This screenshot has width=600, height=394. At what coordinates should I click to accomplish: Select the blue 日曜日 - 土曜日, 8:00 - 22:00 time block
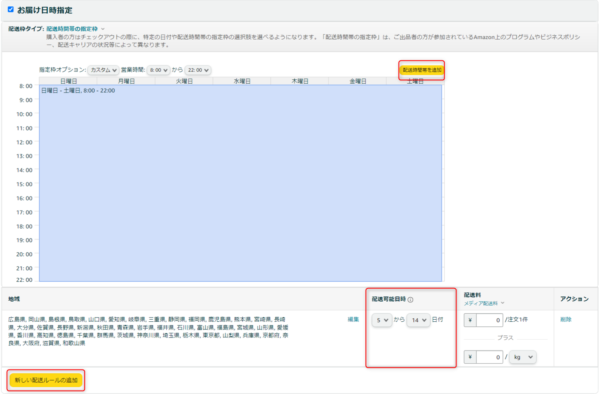pyautogui.click(x=240, y=183)
